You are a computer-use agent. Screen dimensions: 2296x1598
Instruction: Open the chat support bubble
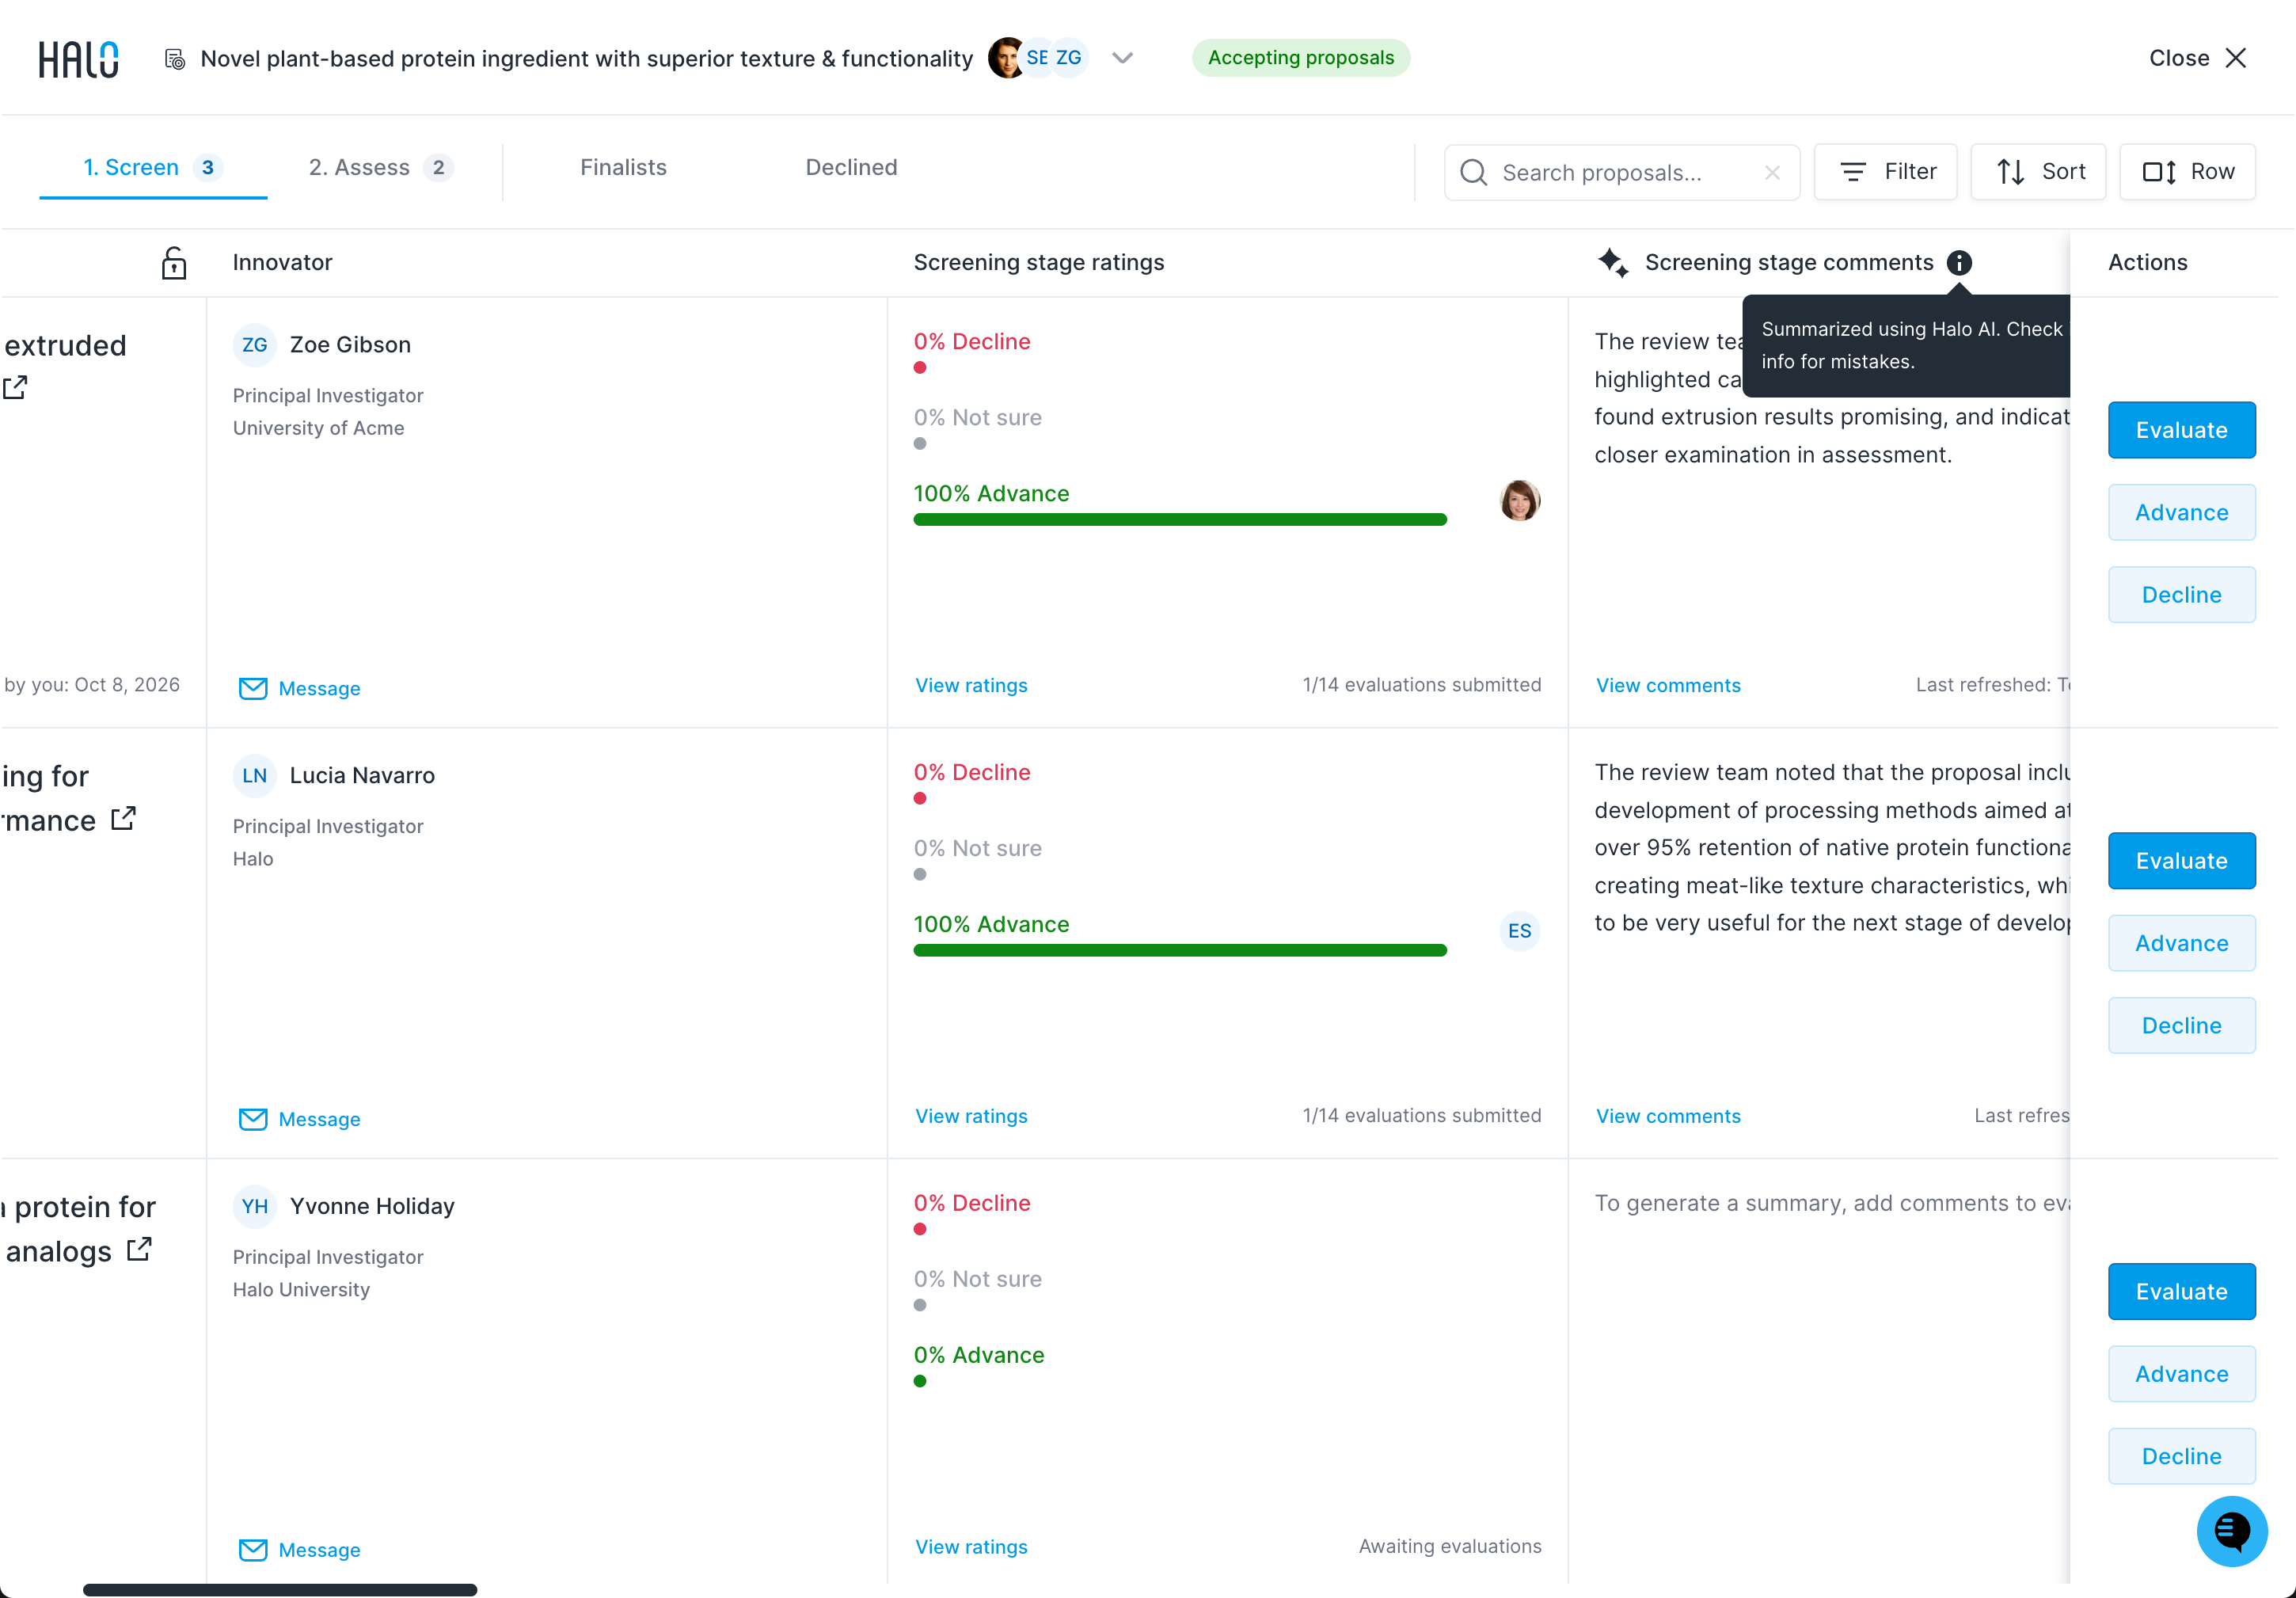(x=2231, y=1531)
